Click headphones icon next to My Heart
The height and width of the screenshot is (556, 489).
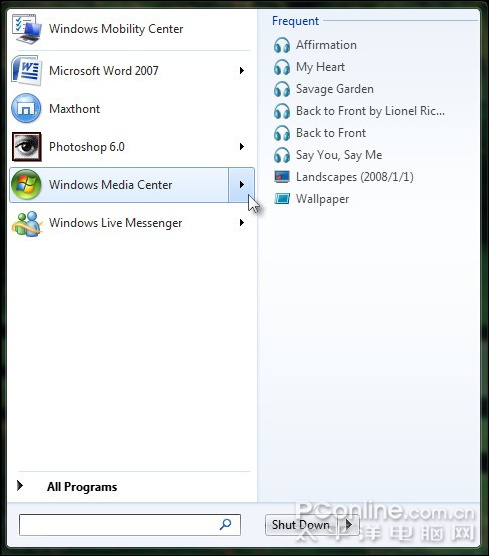(x=282, y=67)
